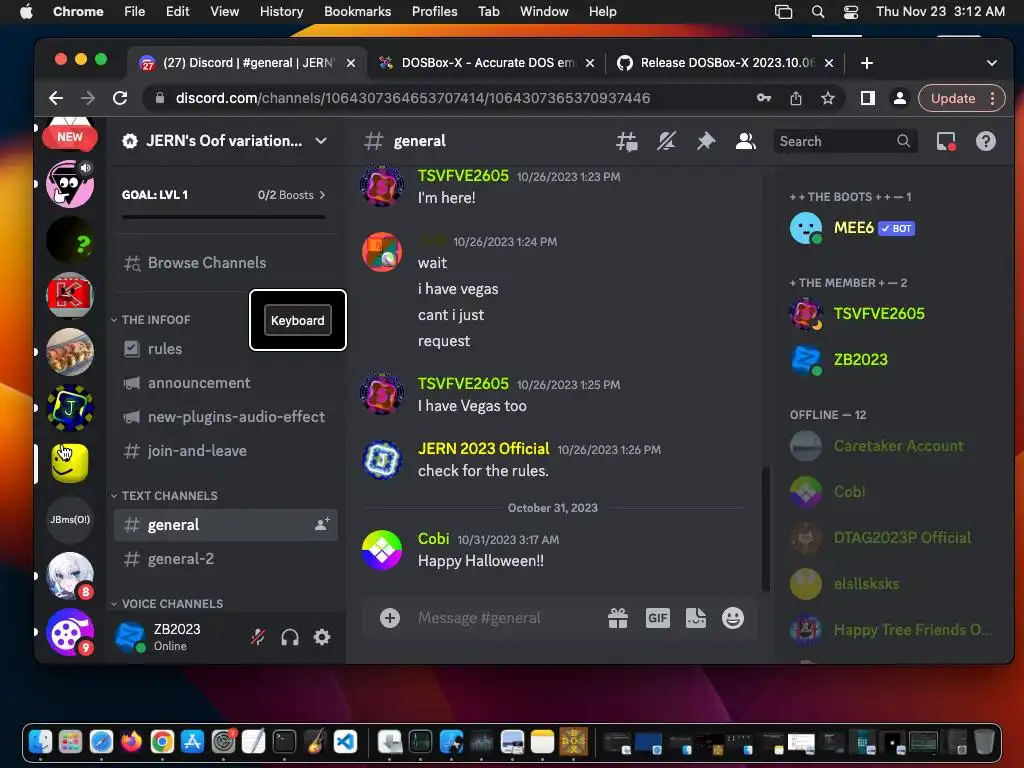Open the Discord help icon
Image resolution: width=1024 pixels, height=768 pixels.
(985, 141)
